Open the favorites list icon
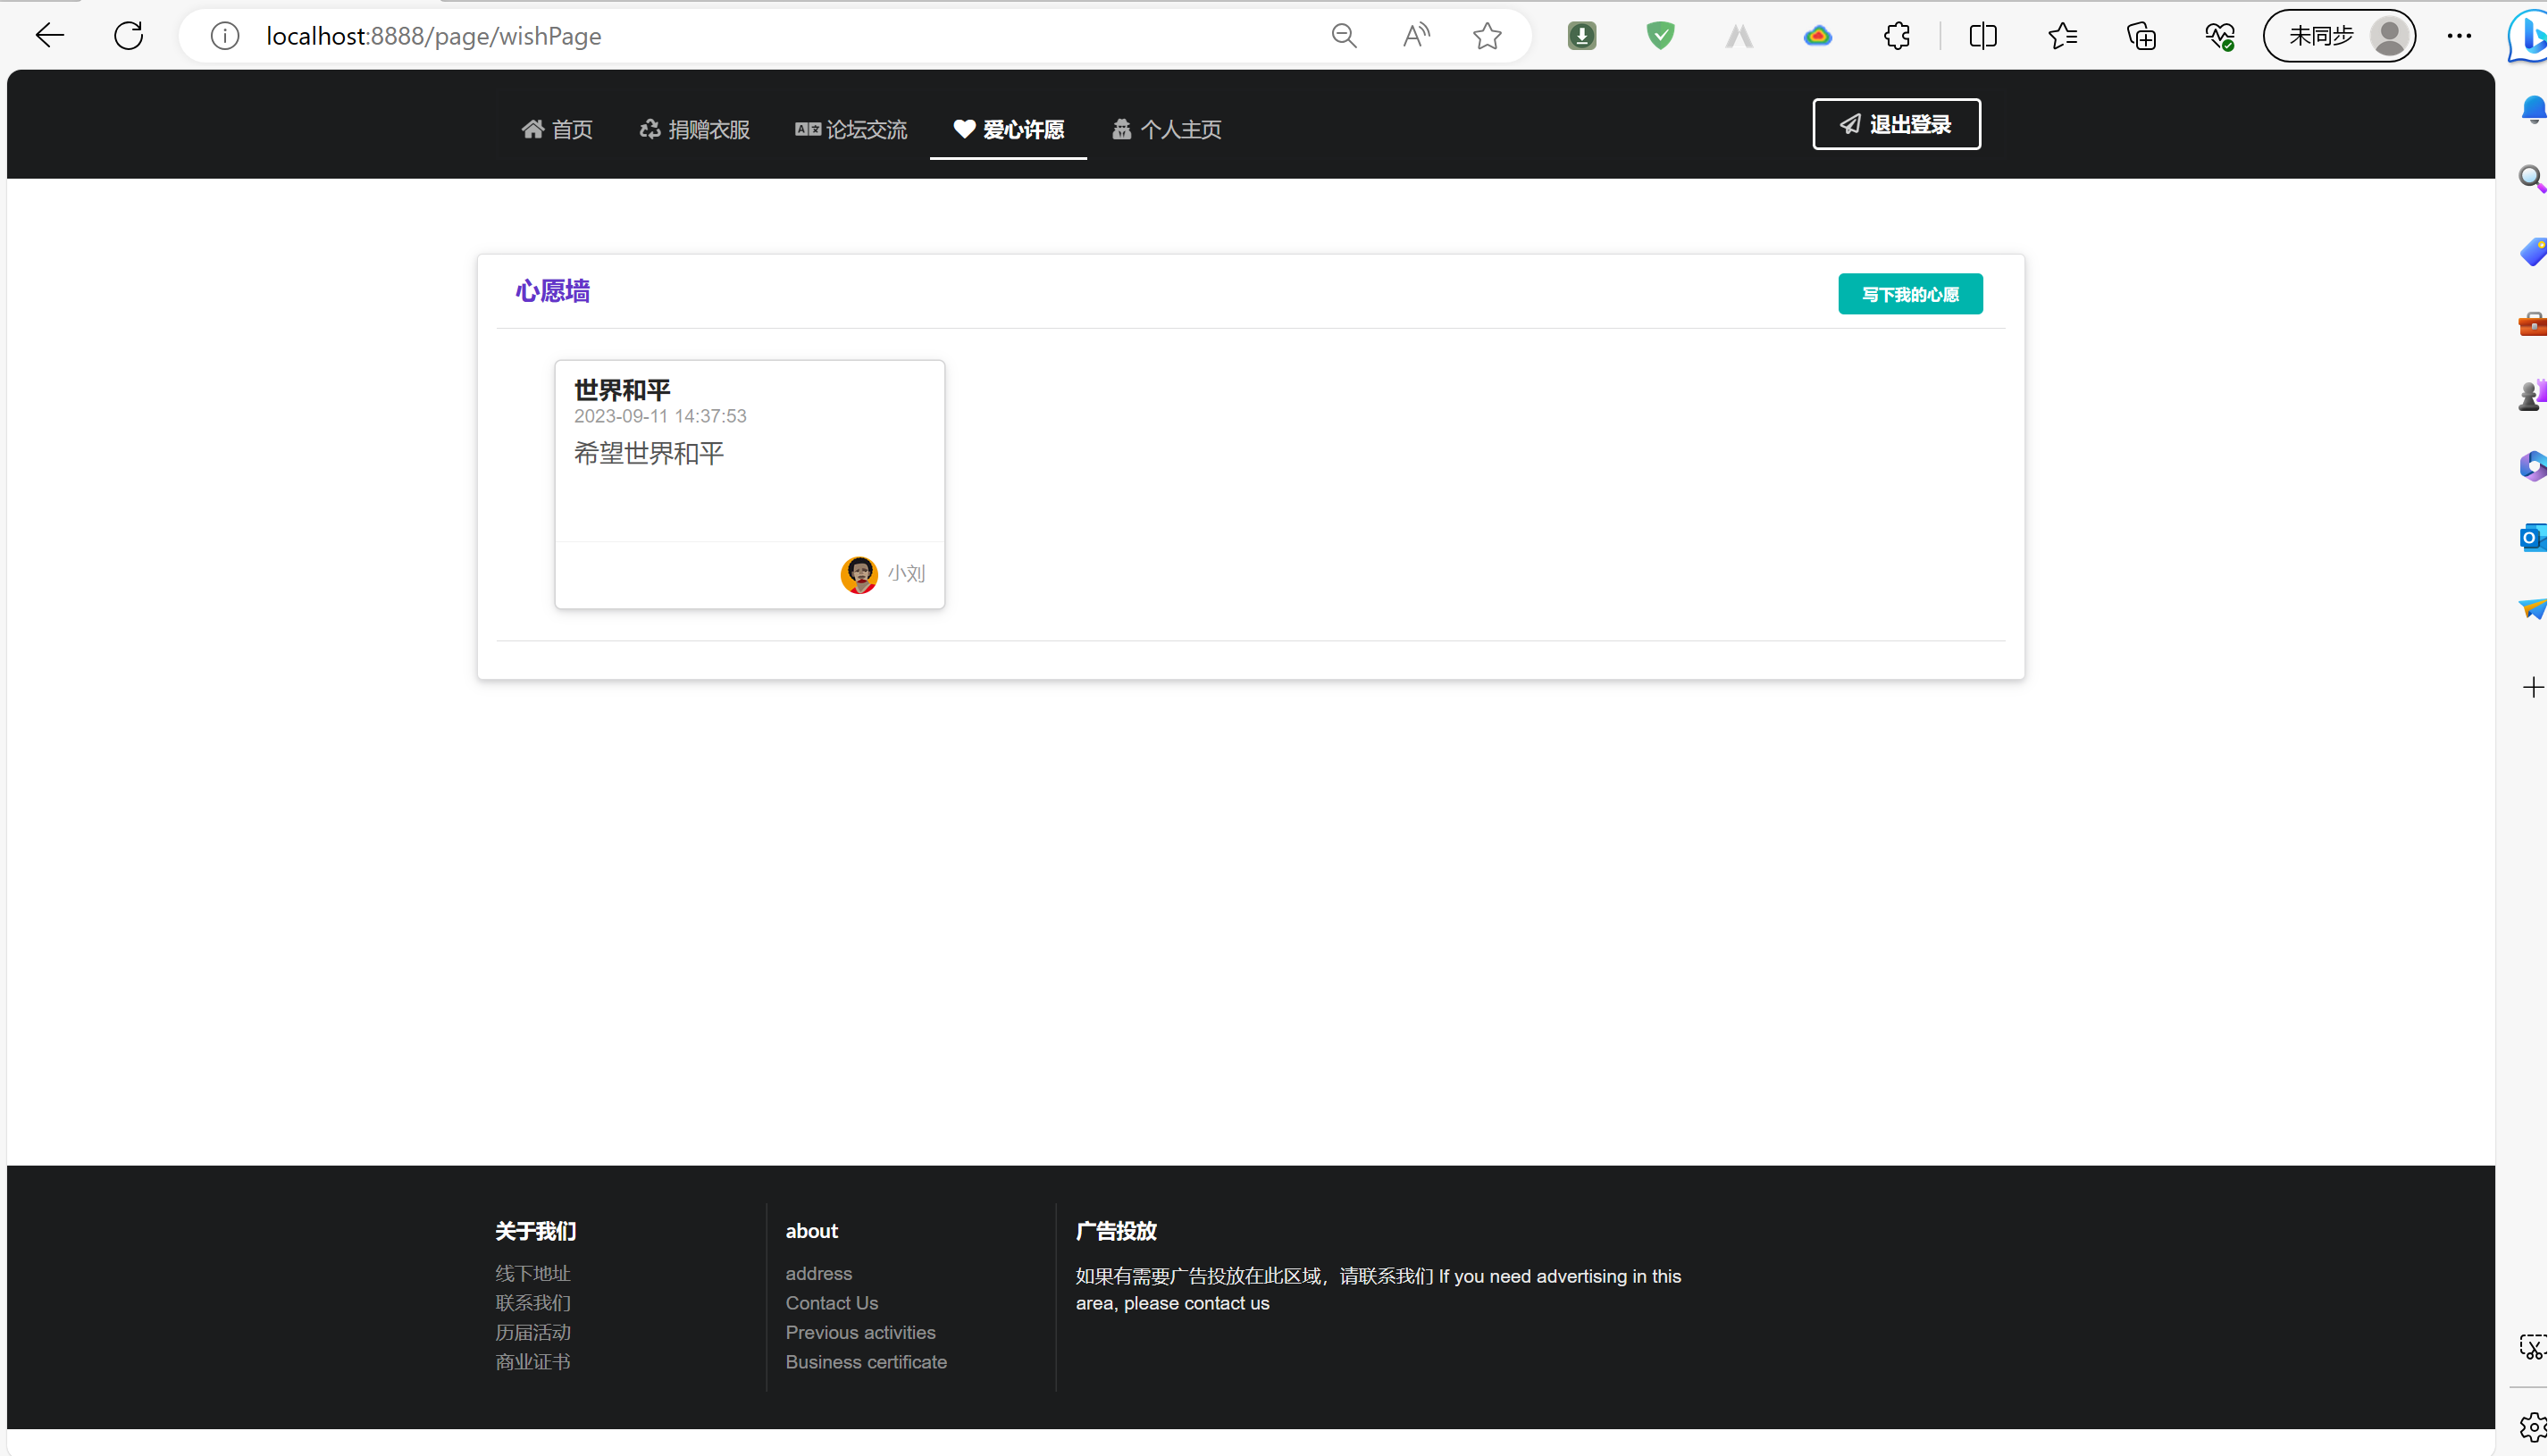The height and width of the screenshot is (1456, 2548). (x=2062, y=36)
